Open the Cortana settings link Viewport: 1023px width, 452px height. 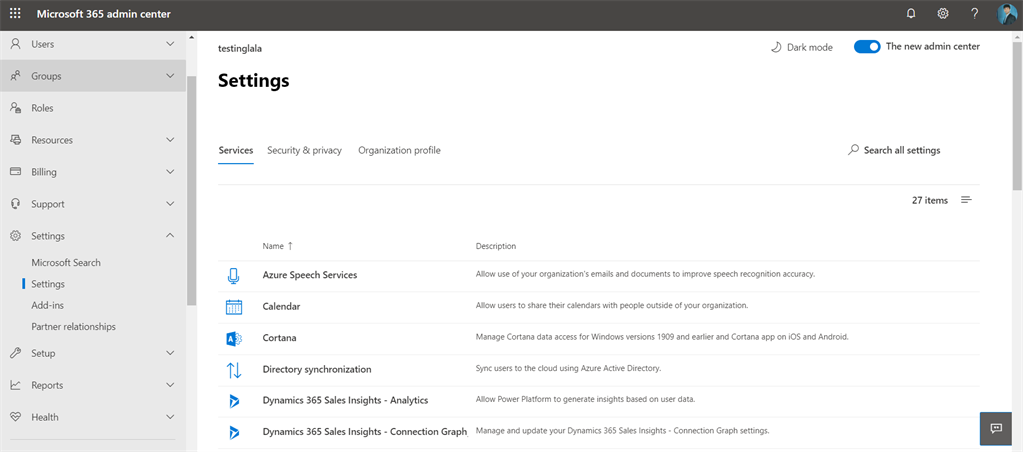pos(279,338)
